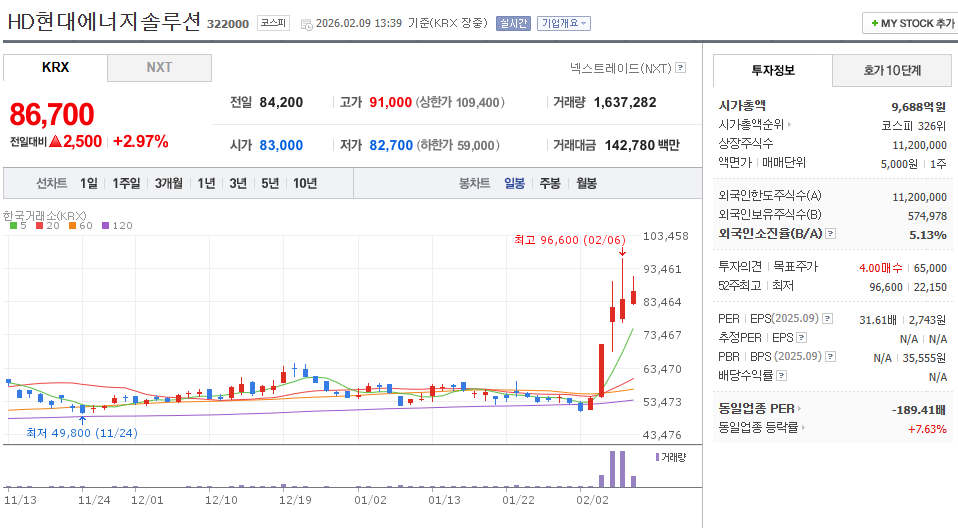
Task: Click help icon next to 배당수익률
Action: pos(781,375)
